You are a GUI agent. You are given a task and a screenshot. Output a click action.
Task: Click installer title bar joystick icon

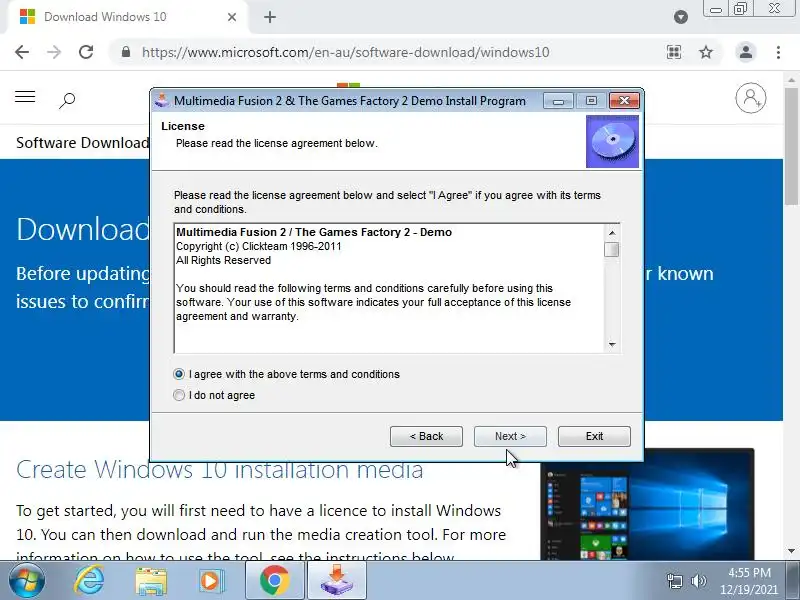click(162, 99)
